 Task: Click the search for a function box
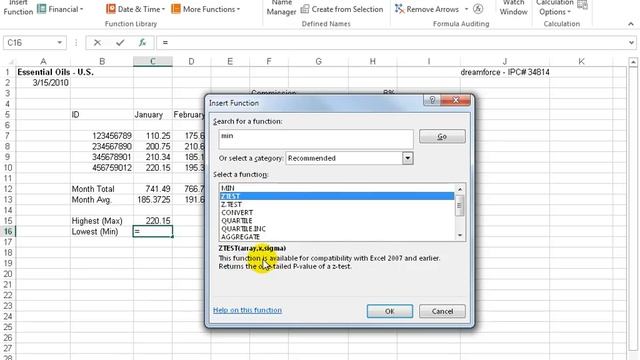(x=316, y=139)
